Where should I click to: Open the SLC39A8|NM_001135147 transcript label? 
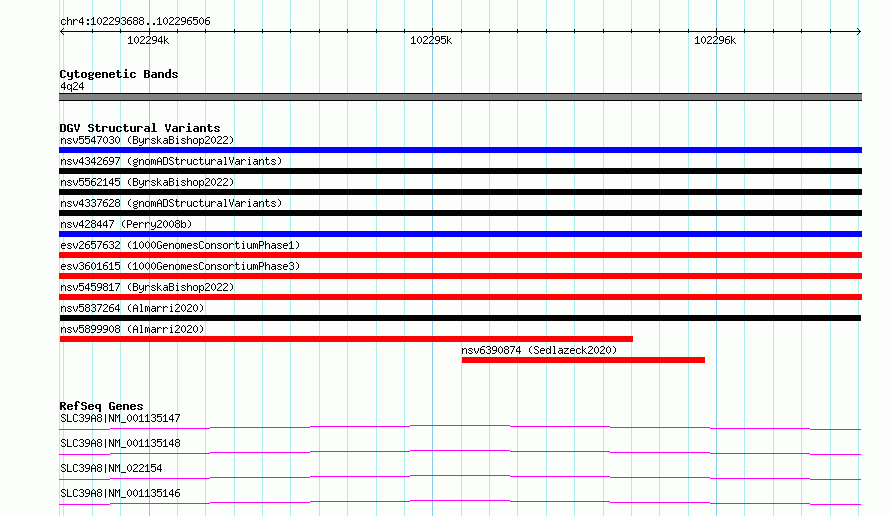[x=120, y=418]
